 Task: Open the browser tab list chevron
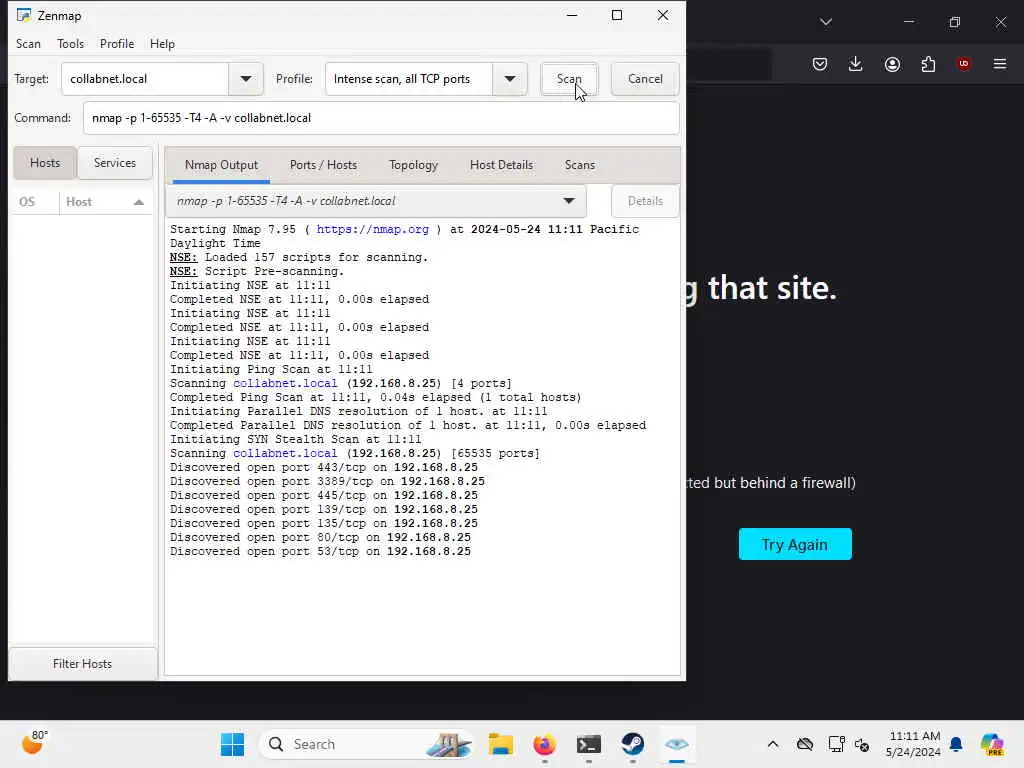[826, 22]
